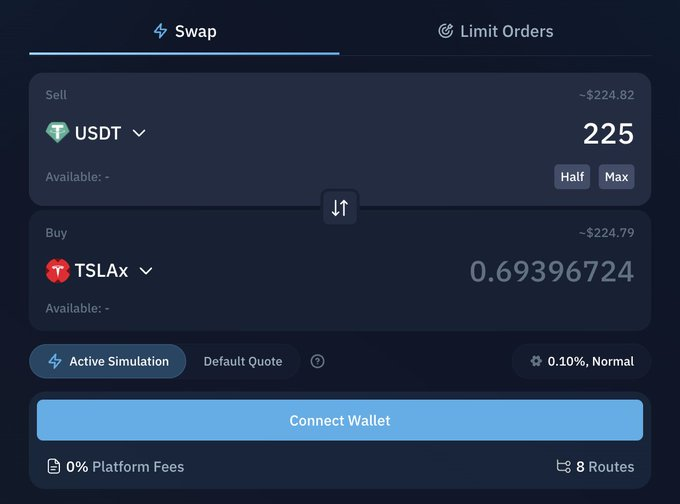Viewport: 680px width, 504px height.
Task: Open slippage settings gear icon
Action: 536,361
